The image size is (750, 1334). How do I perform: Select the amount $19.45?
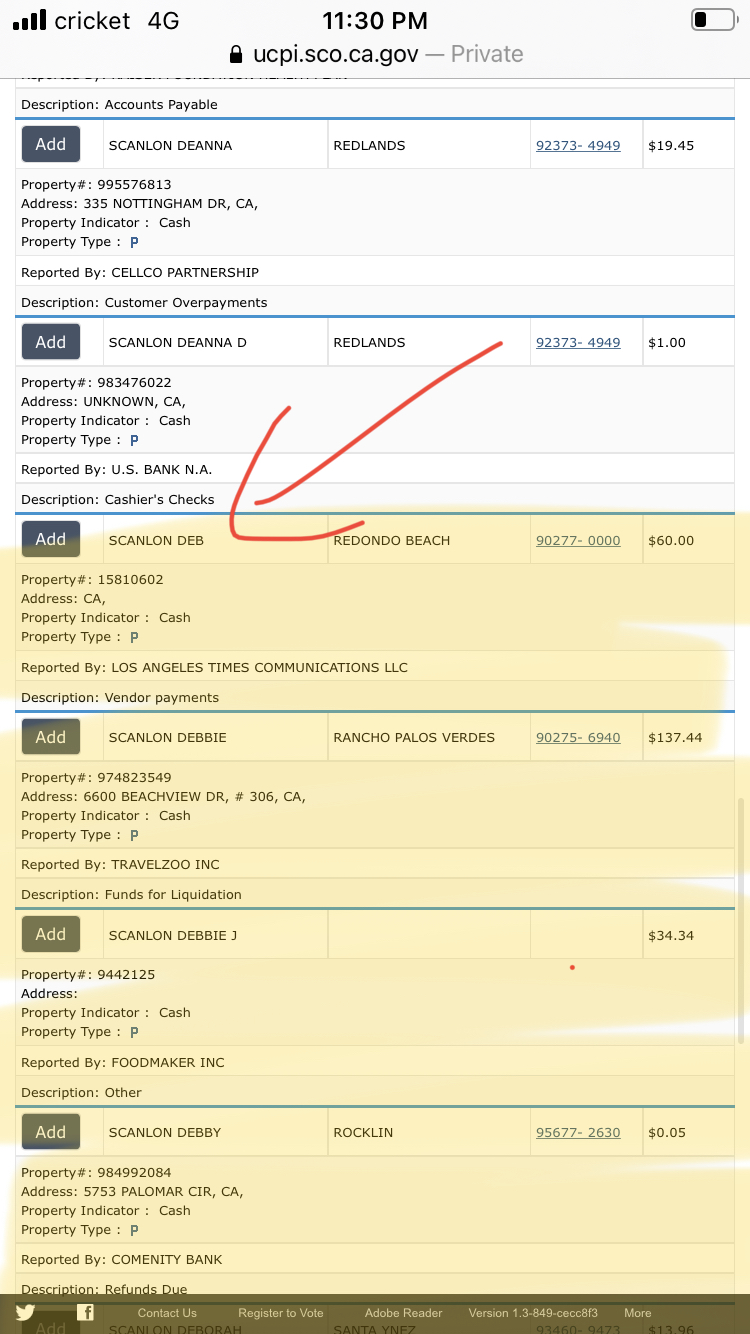tap(671, 145)
